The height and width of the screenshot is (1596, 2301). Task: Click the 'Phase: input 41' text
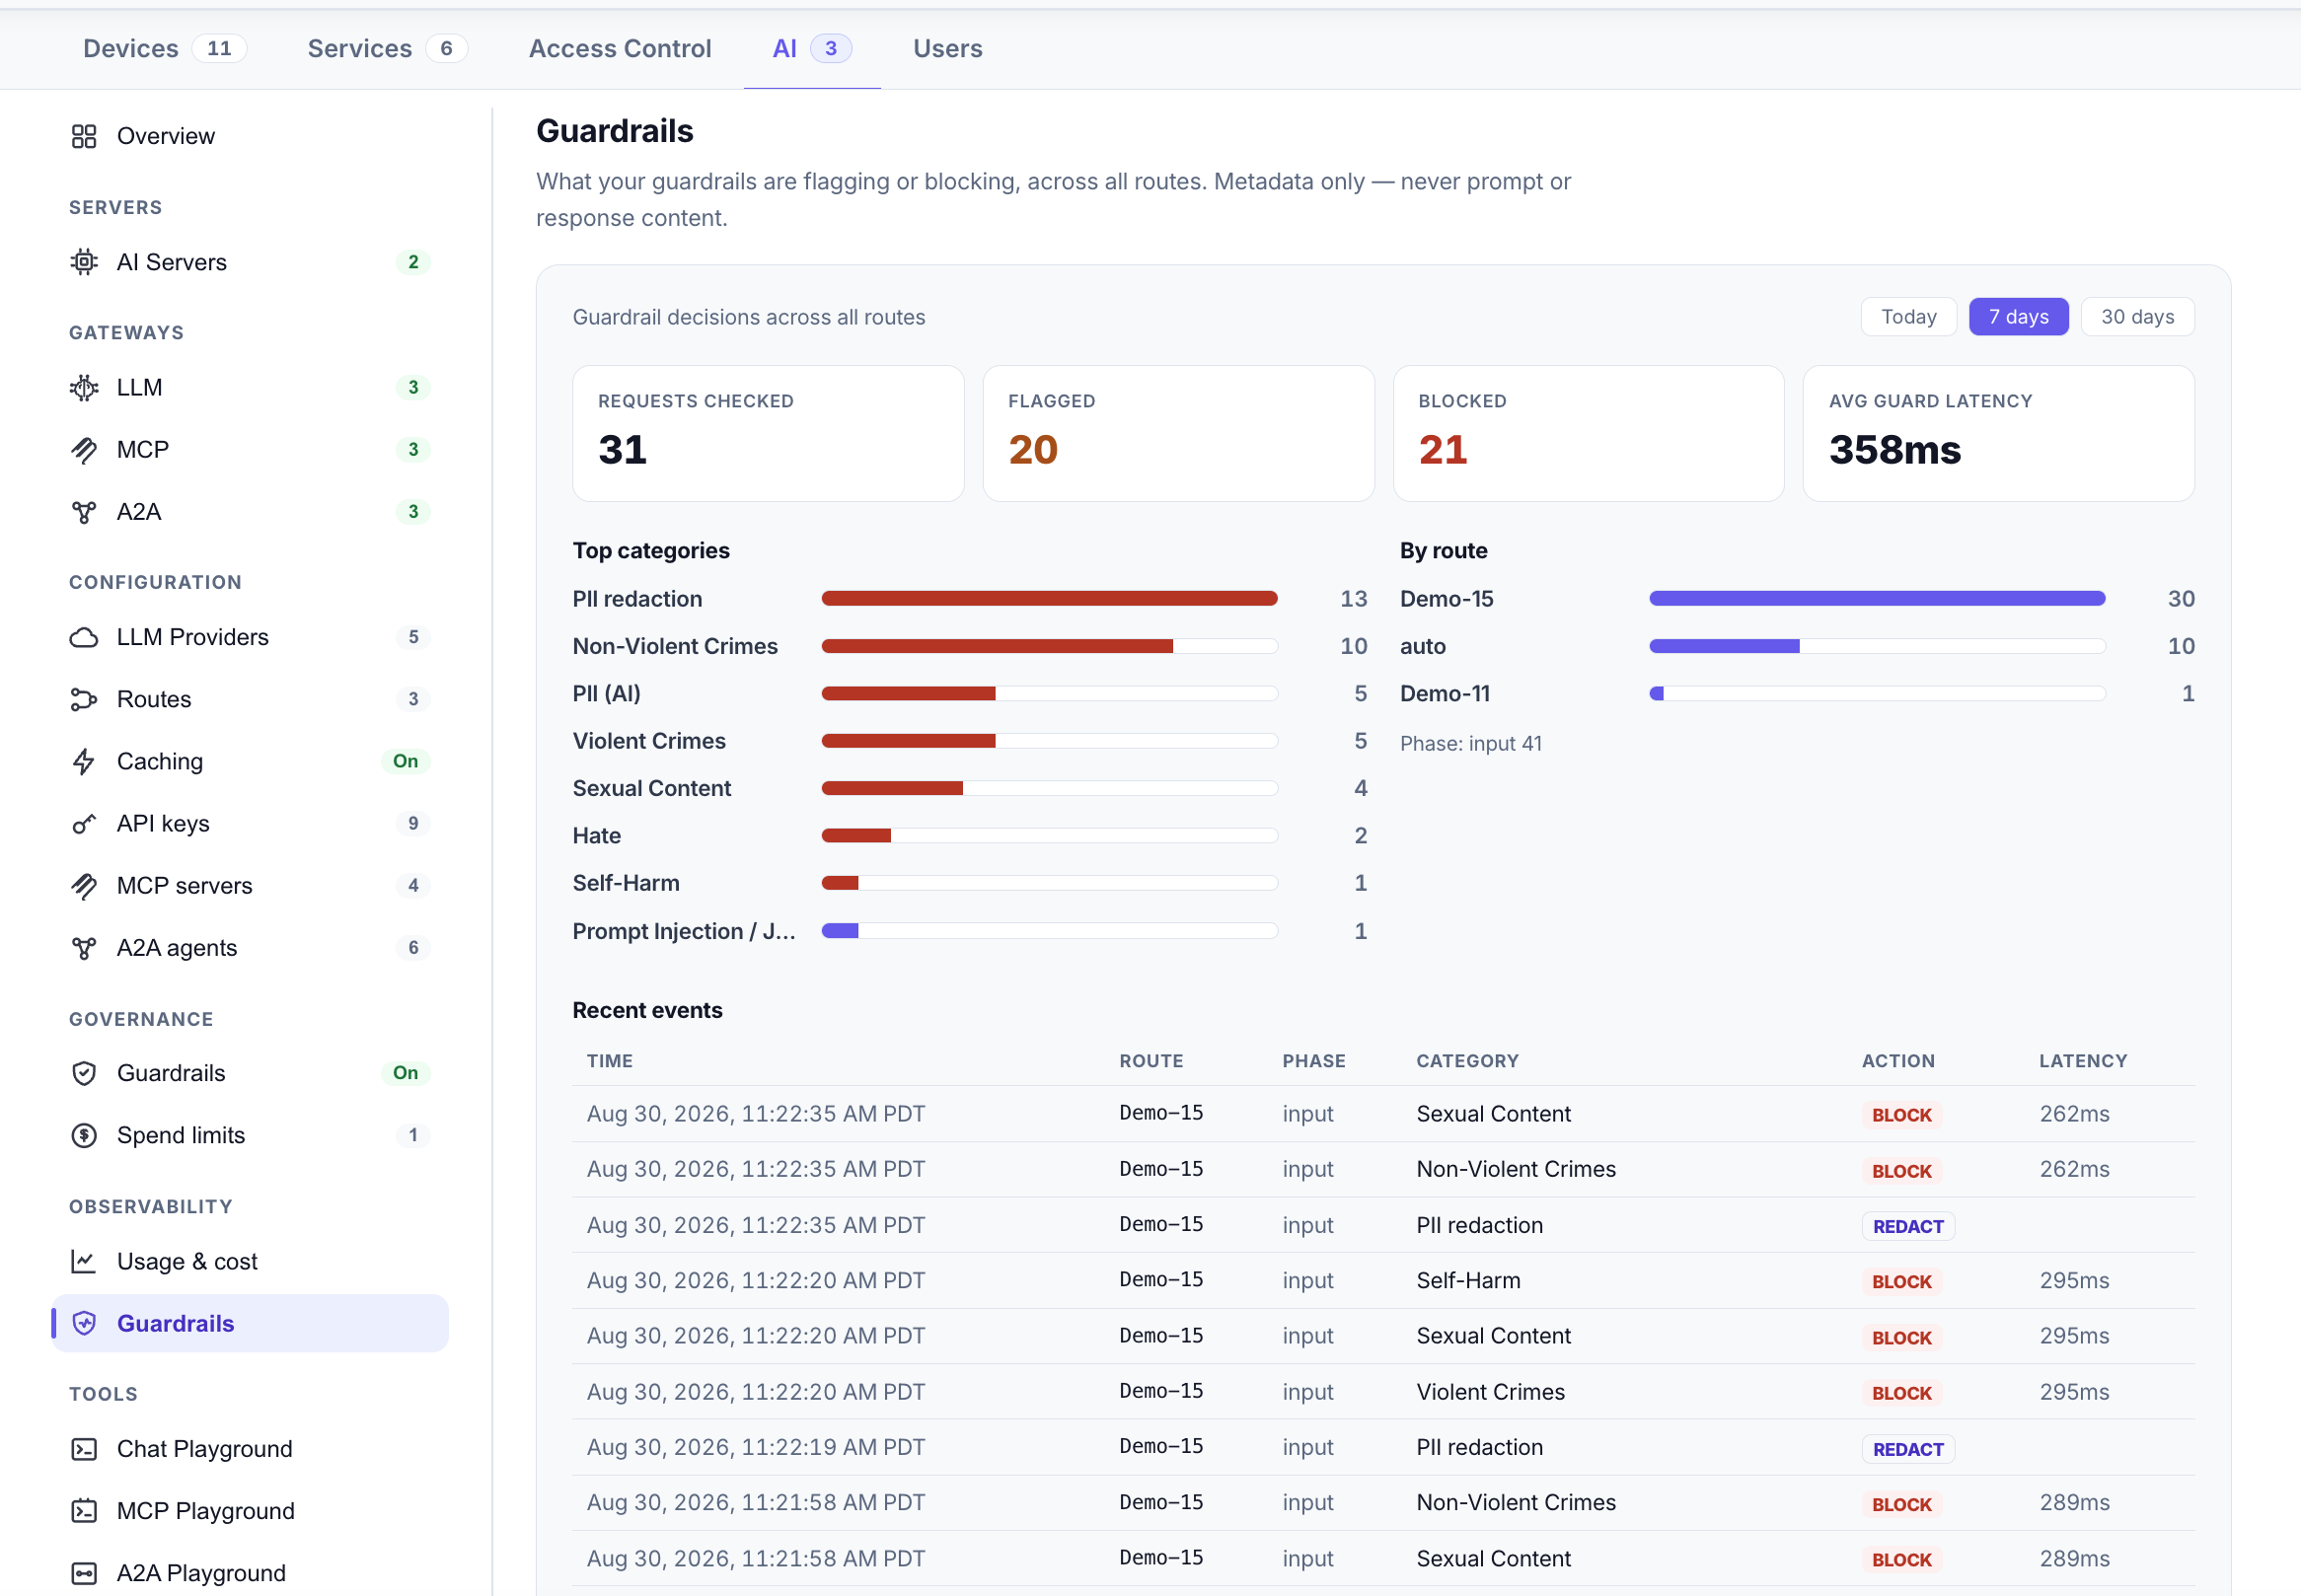1470,744
